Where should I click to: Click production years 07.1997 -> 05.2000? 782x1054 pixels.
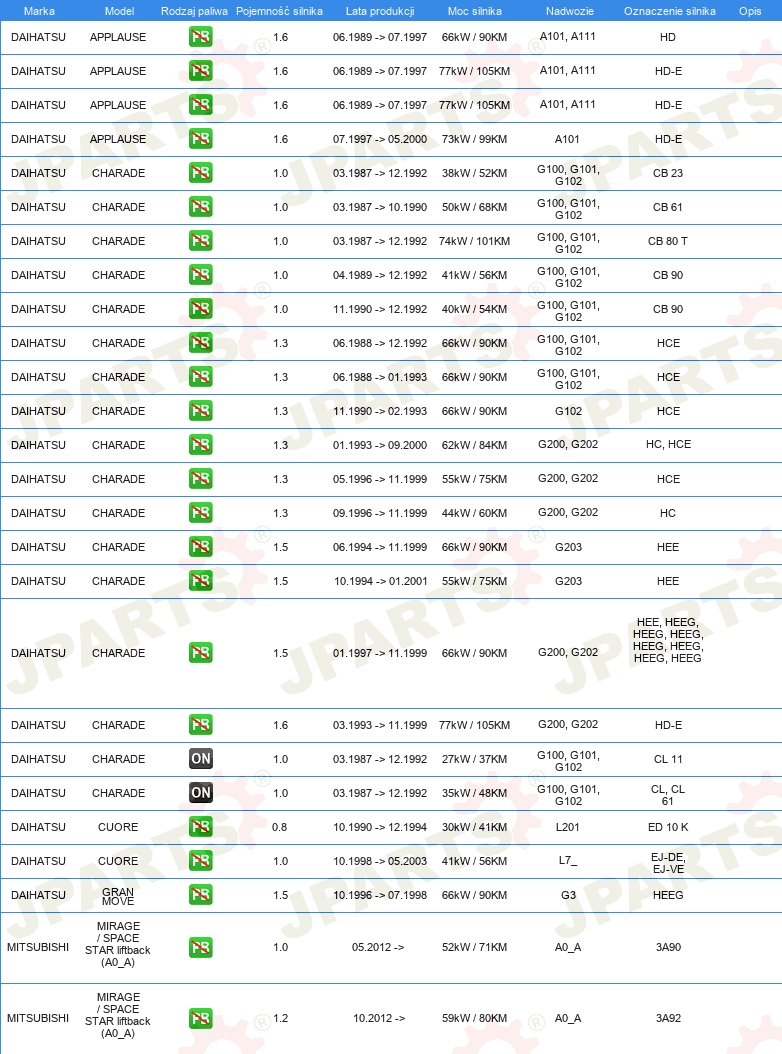(x=380, y=139)
